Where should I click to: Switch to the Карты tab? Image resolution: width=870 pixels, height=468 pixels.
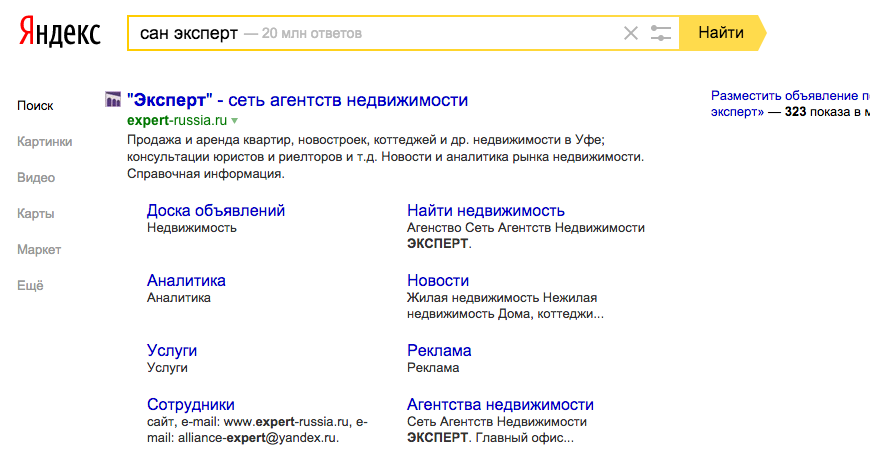click(36, 214)
